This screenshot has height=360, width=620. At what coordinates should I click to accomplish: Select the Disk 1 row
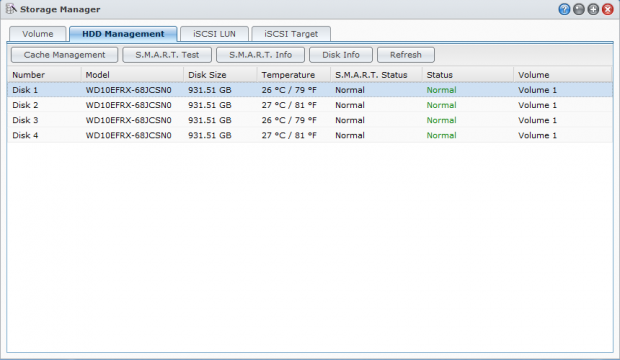click(310, 90)
